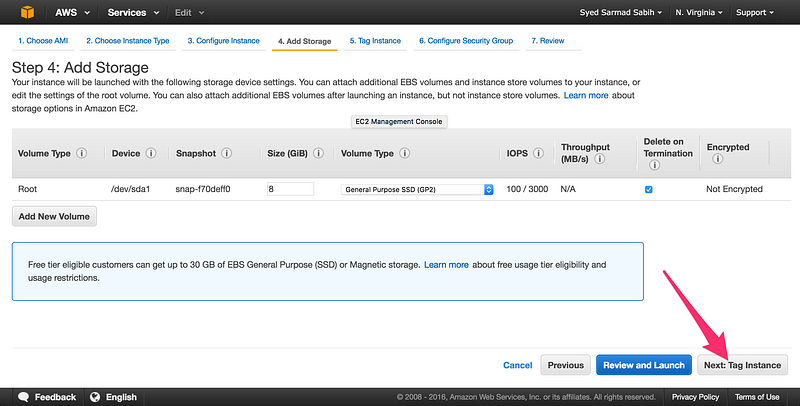
Task: Open the AWS dropdown menu
Action: (72, 12)
